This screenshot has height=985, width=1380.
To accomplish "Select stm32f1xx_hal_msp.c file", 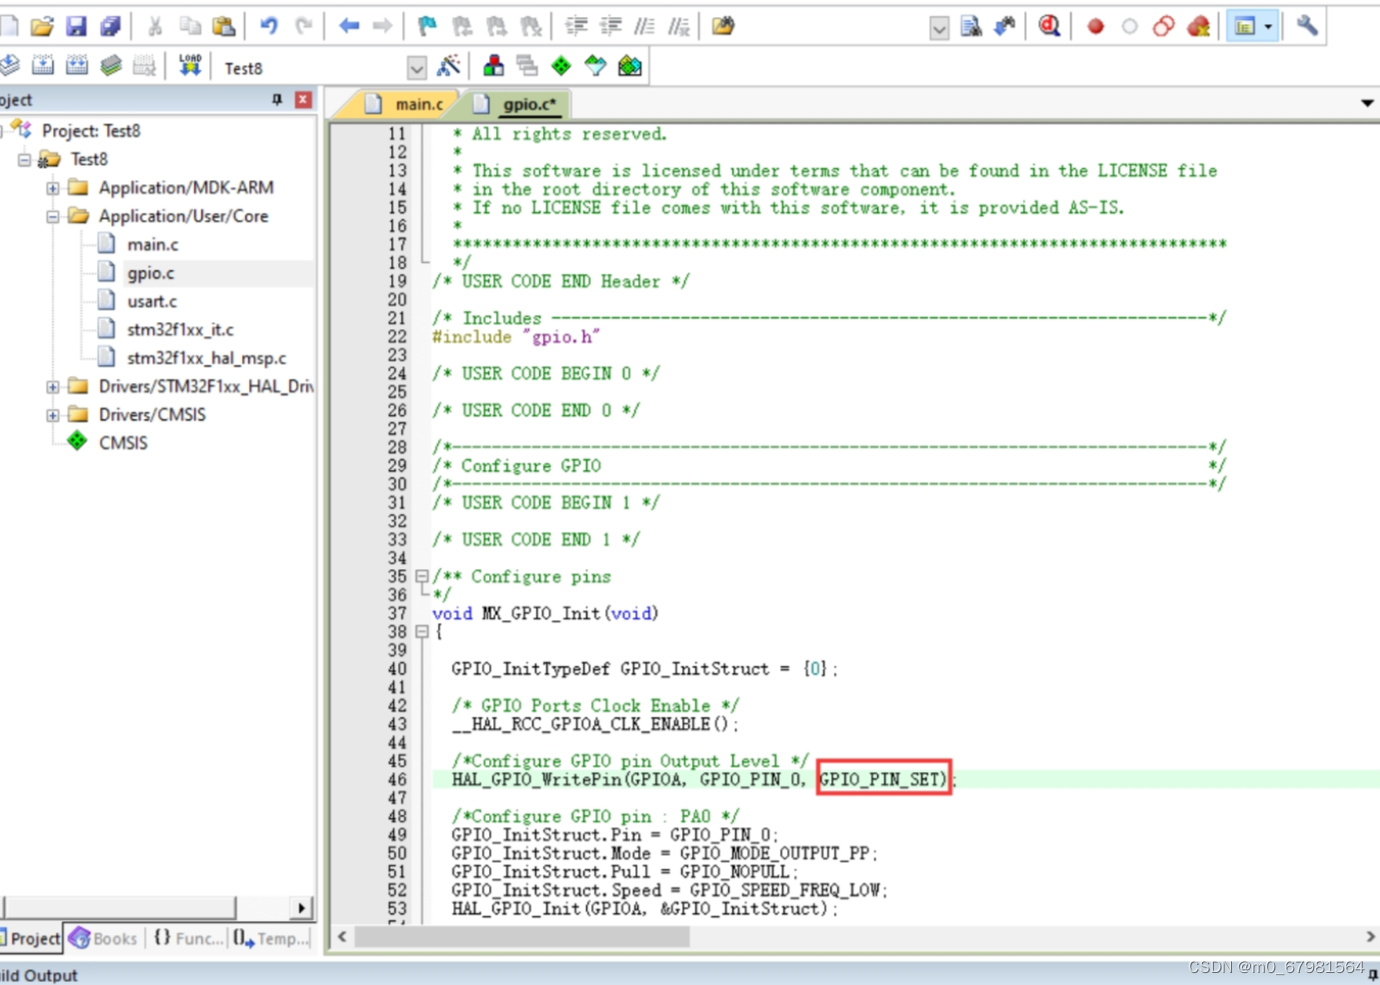I will pos(206,358).
